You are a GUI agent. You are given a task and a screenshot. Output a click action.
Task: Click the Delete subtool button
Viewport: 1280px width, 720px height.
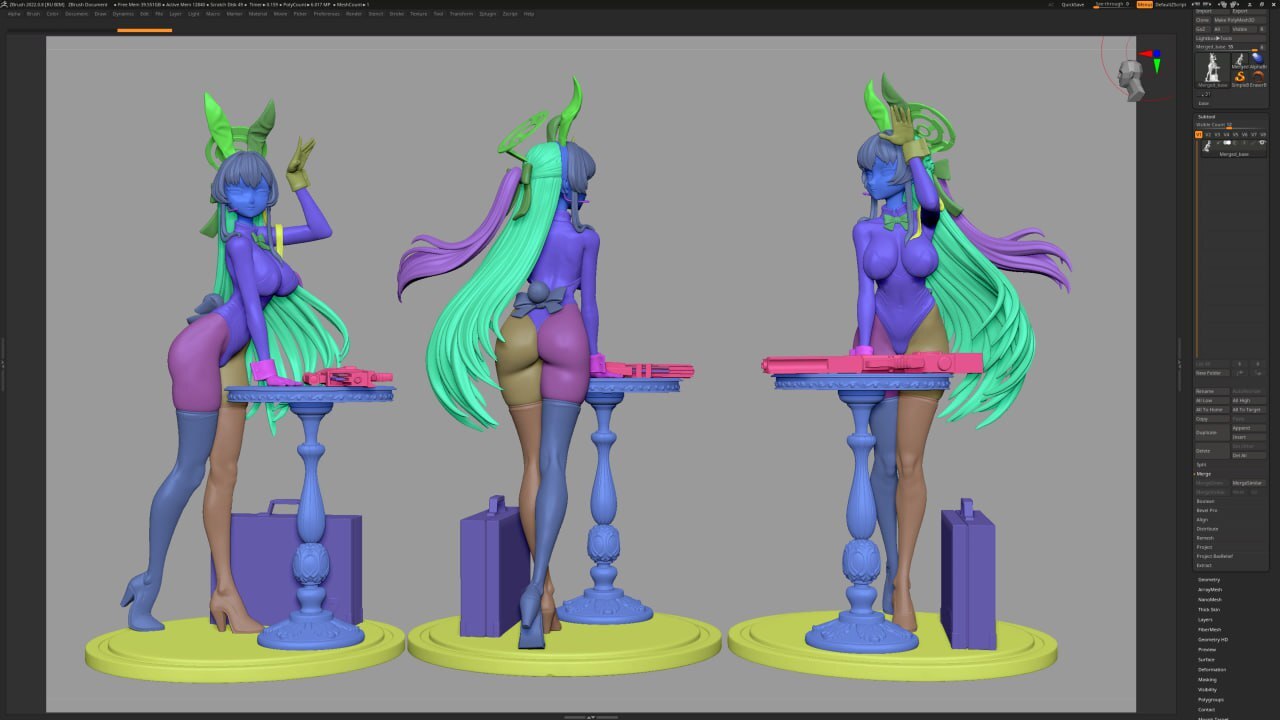click(1212, 451)
